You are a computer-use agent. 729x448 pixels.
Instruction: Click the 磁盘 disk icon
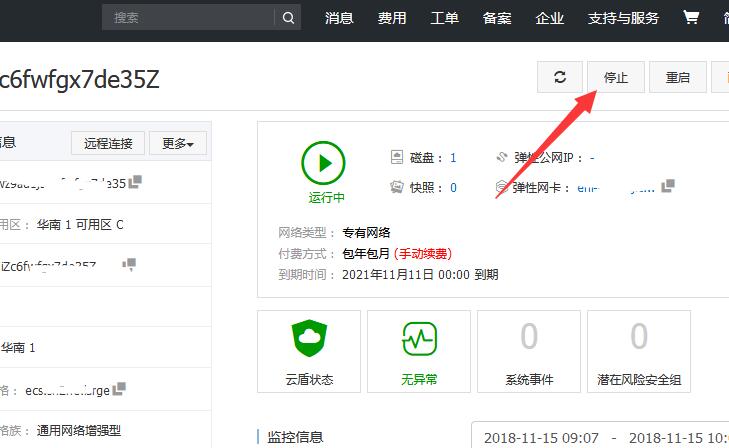pos(397,158)
